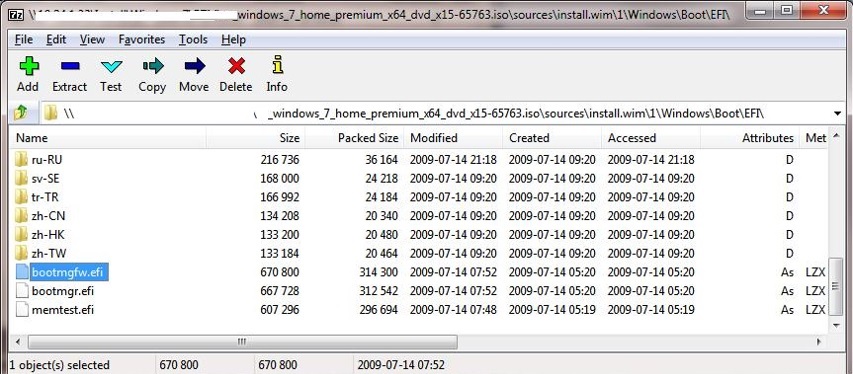853x374 pixels.
Task: Open the Info icon in toolbar
Action: [277, 65]
